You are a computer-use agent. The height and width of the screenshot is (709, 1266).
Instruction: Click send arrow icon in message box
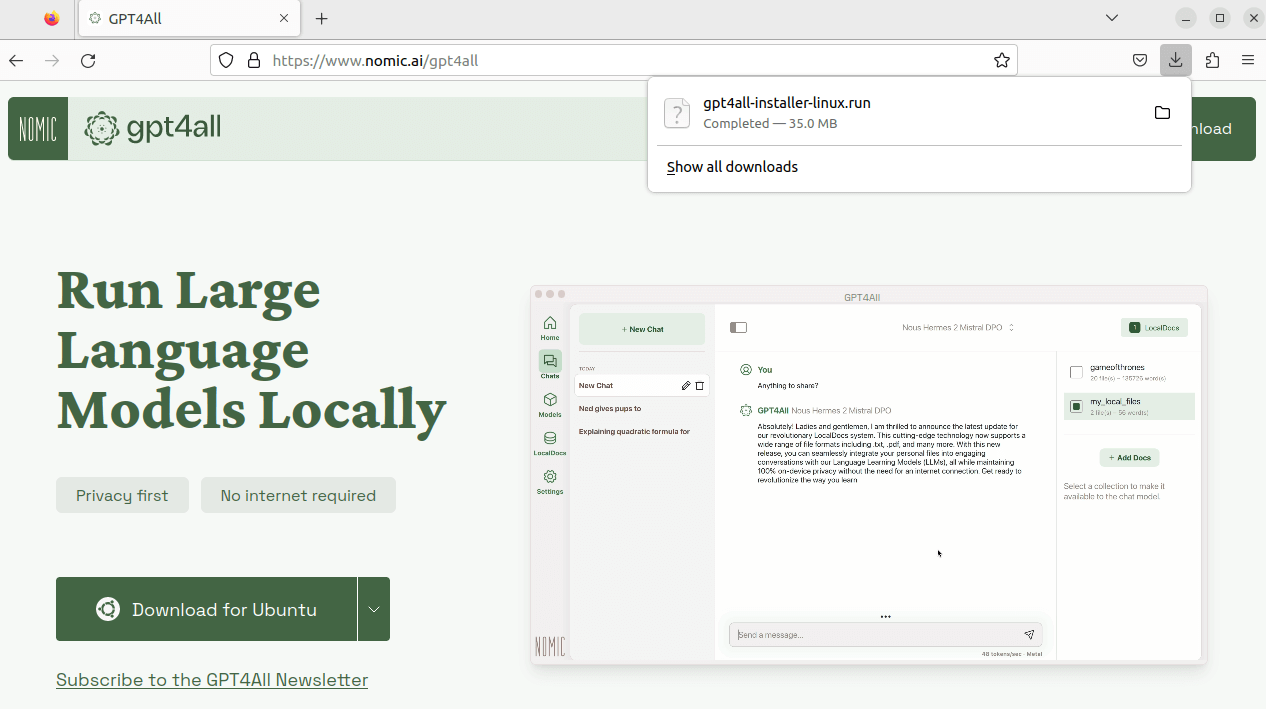1029,635
